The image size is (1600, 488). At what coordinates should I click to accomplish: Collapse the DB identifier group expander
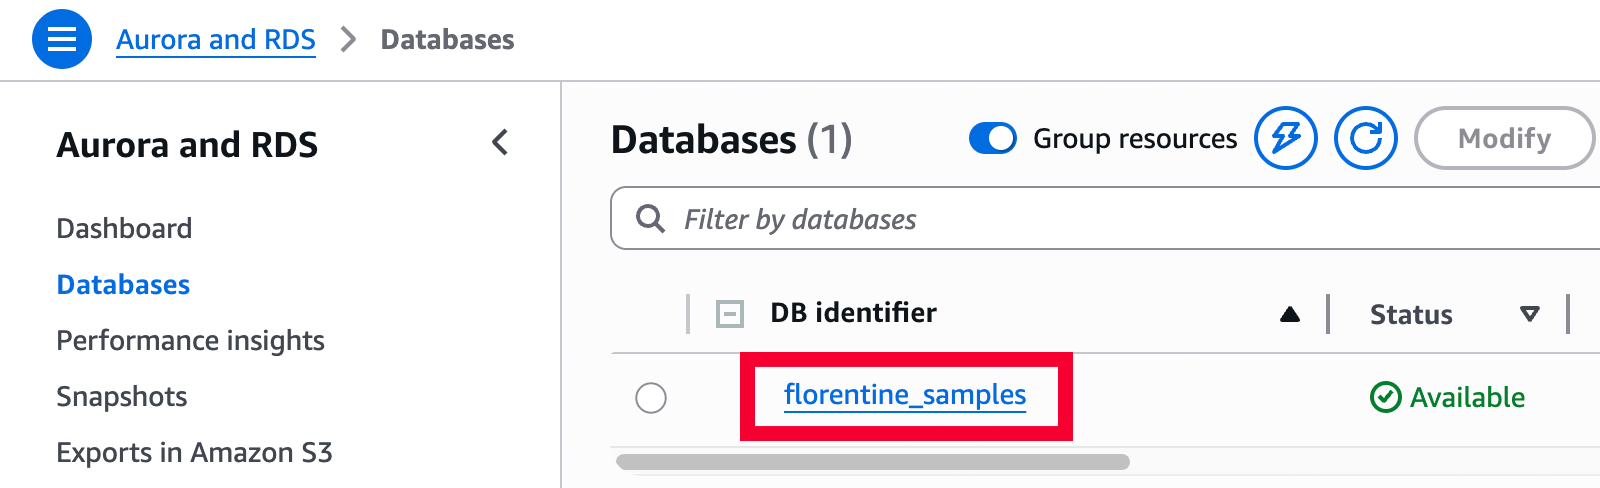point(730,314)
